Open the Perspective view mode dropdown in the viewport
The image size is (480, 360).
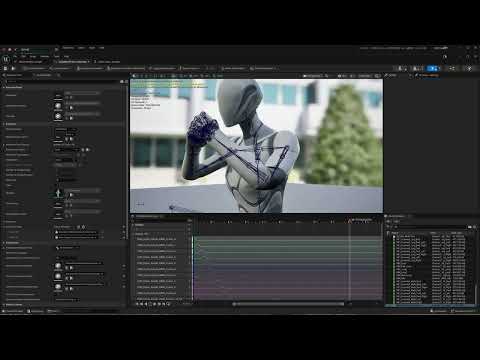click(313, 76)
